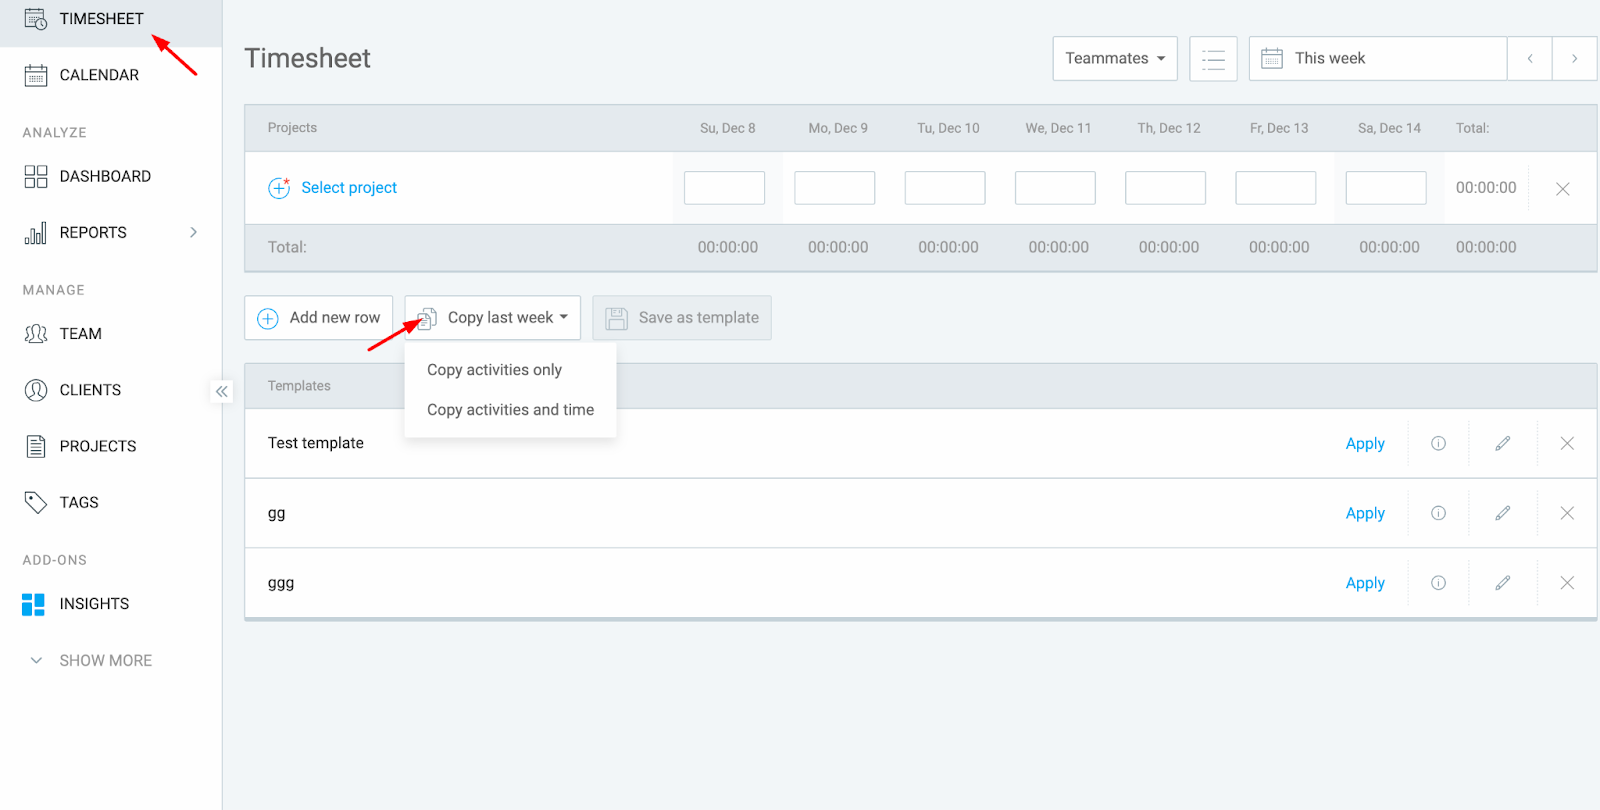Click the Select project link
1600x810 pixels.
pyautogui.click(x=349, y=188)
